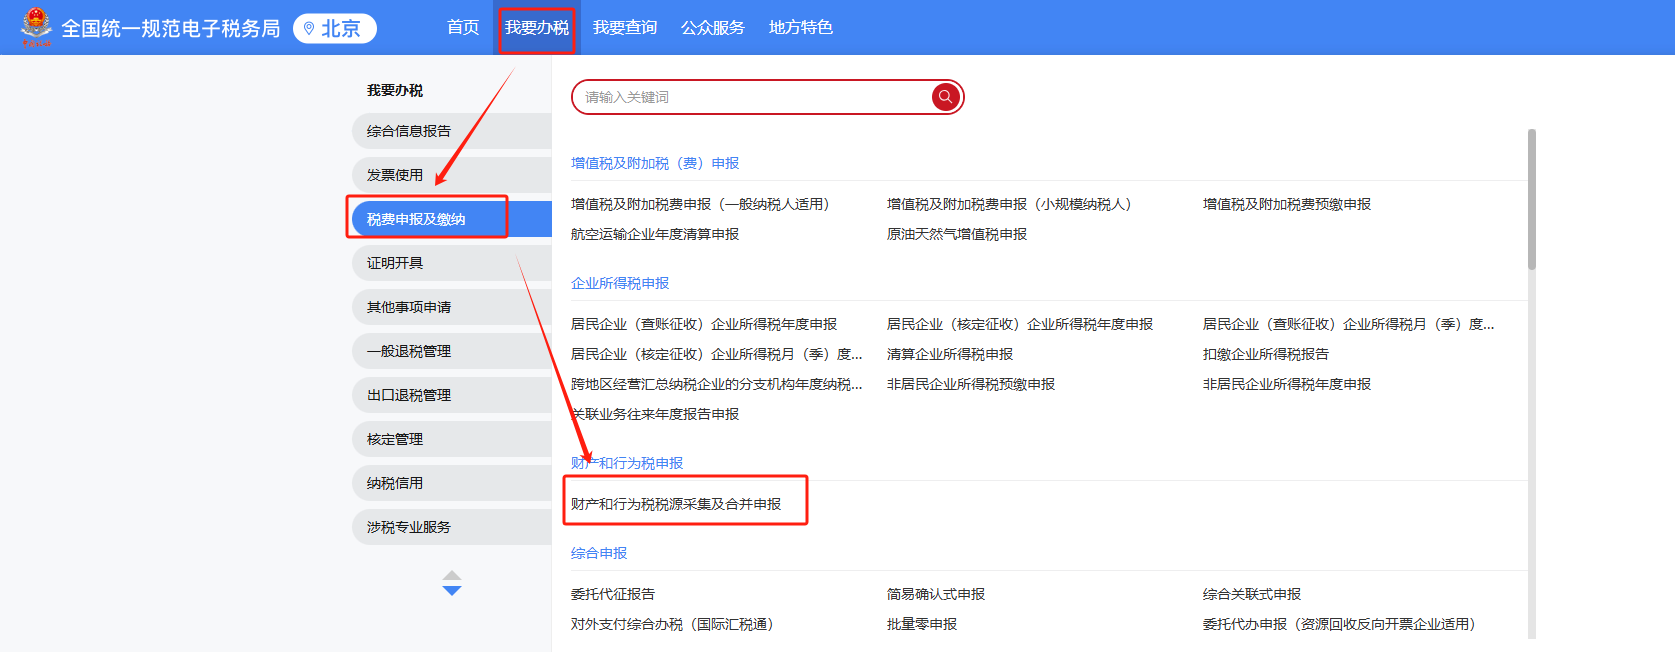
Task: Open 增值税及附加税费申报（一般纳税人适用）
Action: (700, 204)
